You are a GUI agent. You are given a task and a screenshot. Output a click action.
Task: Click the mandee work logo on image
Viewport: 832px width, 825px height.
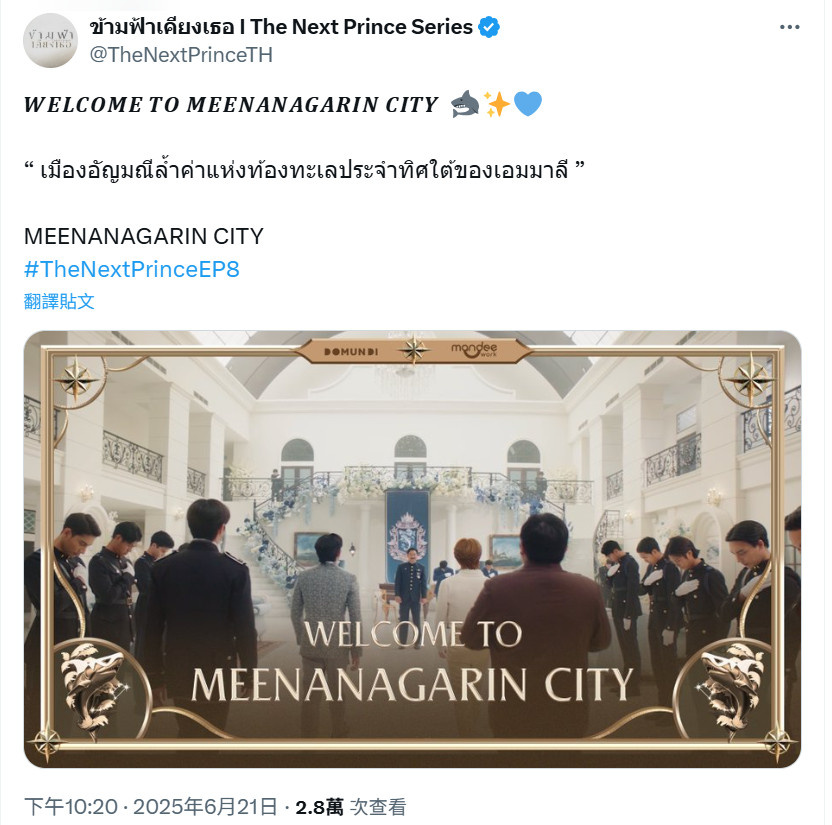click(x=474, y=349)
